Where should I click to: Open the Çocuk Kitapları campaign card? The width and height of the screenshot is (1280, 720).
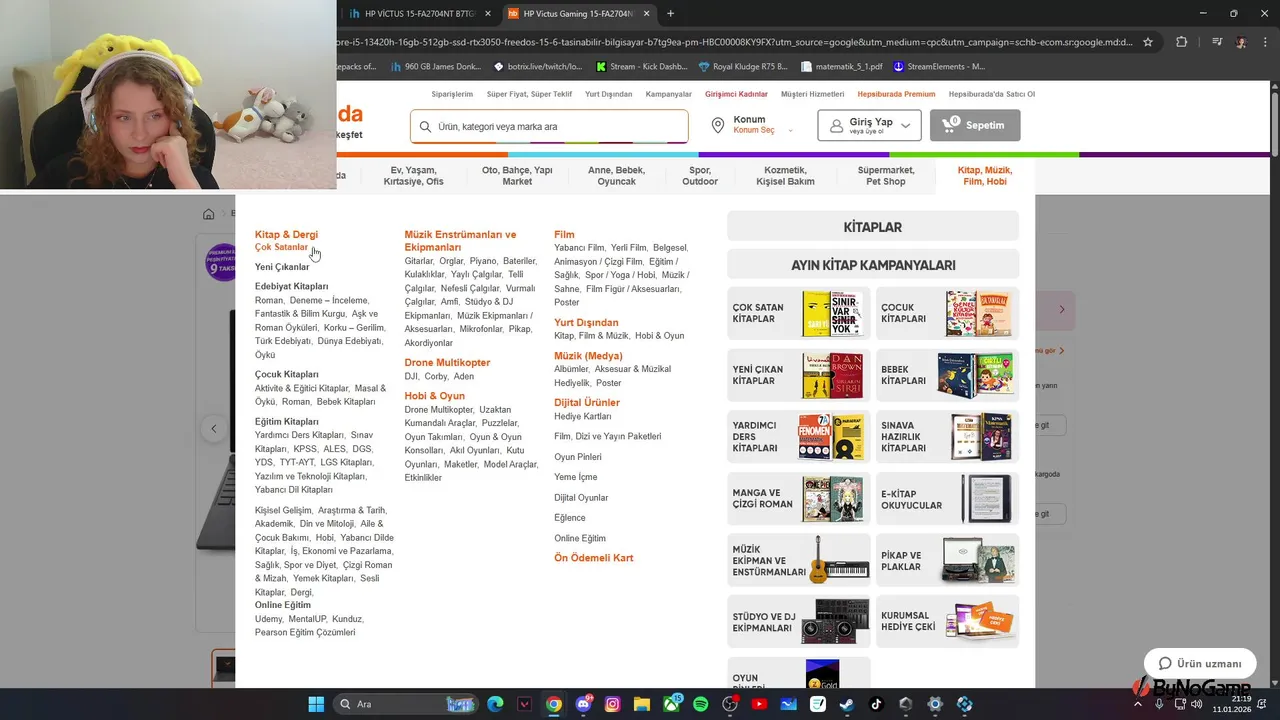tap(947, 313)
